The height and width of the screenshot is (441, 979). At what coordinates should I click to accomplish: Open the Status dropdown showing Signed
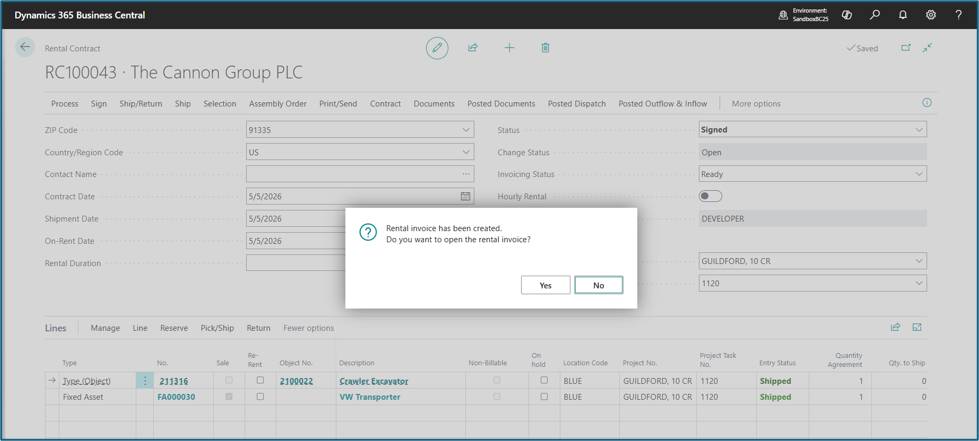[918, 130]
